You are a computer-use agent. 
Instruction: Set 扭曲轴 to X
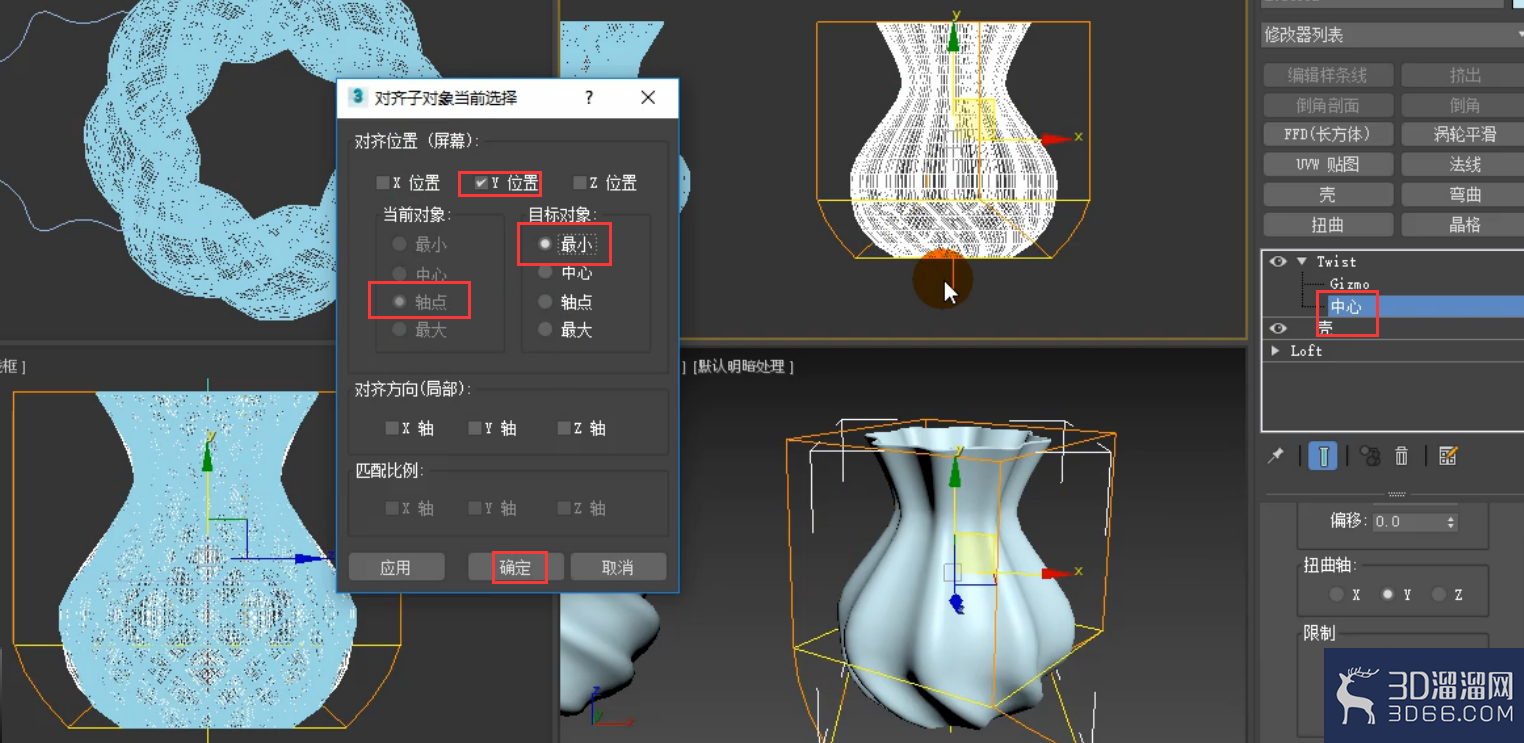(1336, 594)
